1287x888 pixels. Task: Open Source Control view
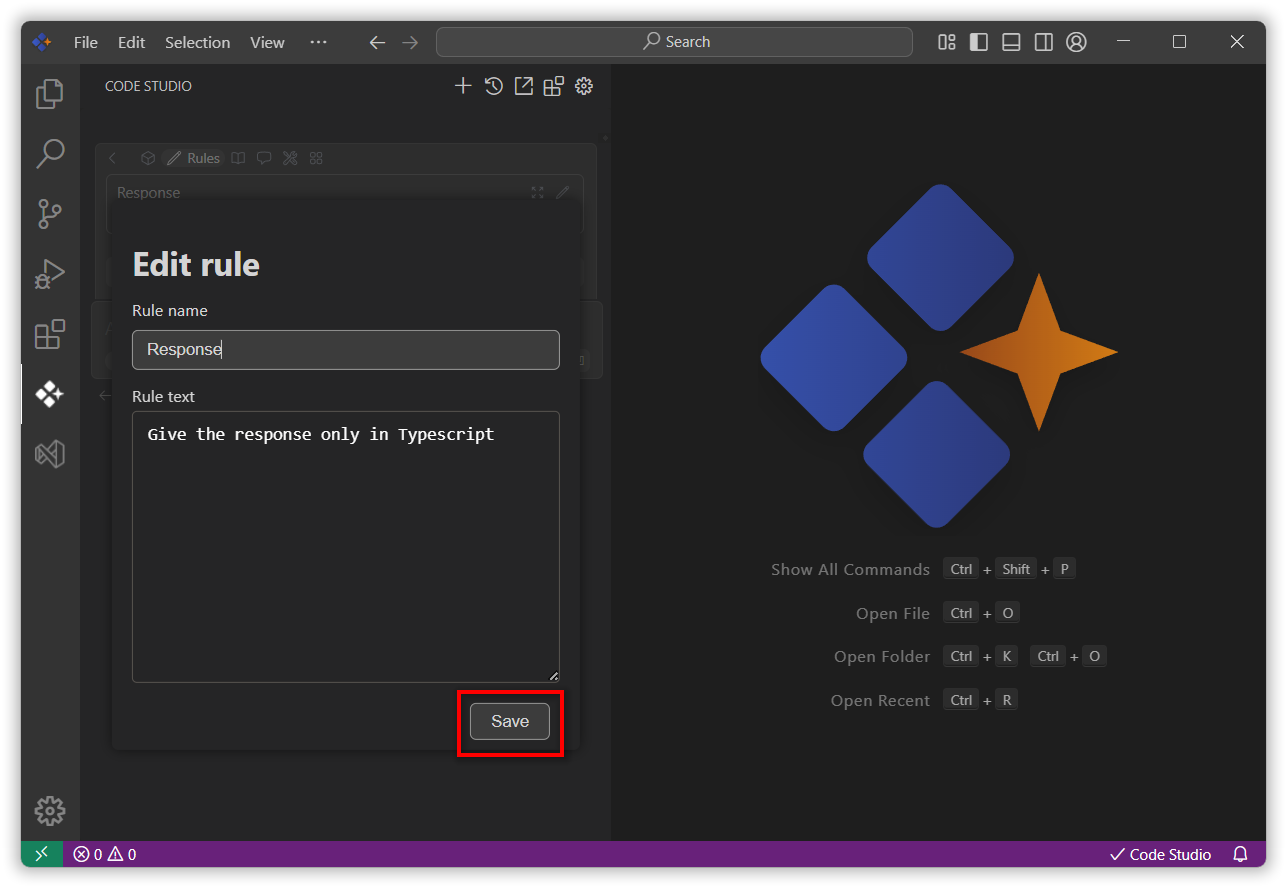[49, 213]
